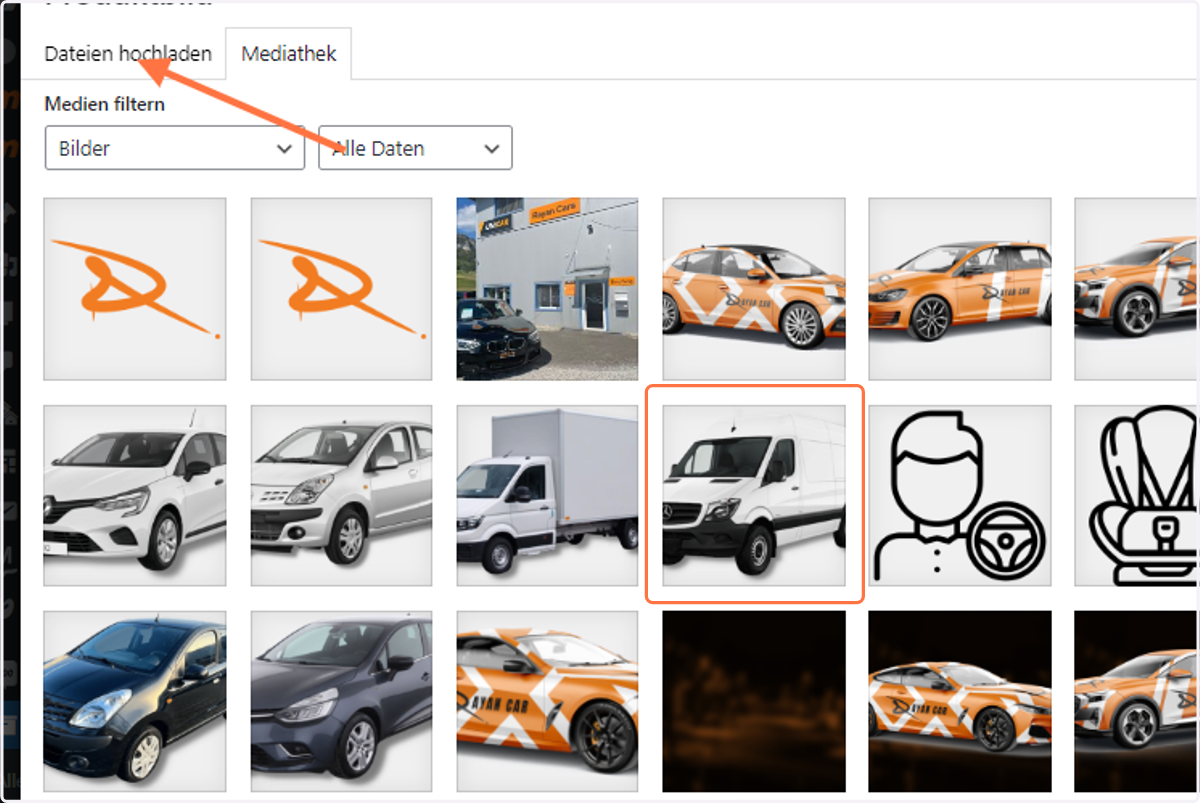Select the driver with steering wheel icon image
The width and height of the screenshot is (1200, 803).
959,494
